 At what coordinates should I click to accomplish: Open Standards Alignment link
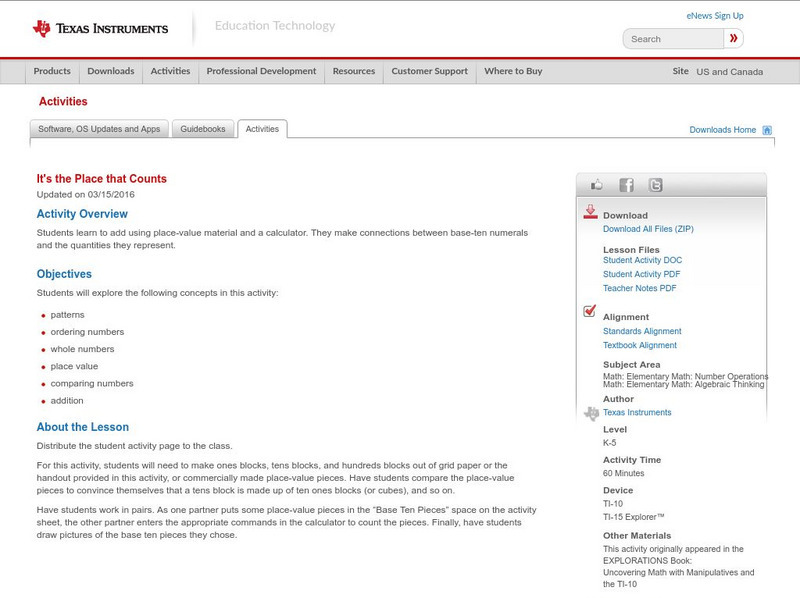[x=642, y=331]
